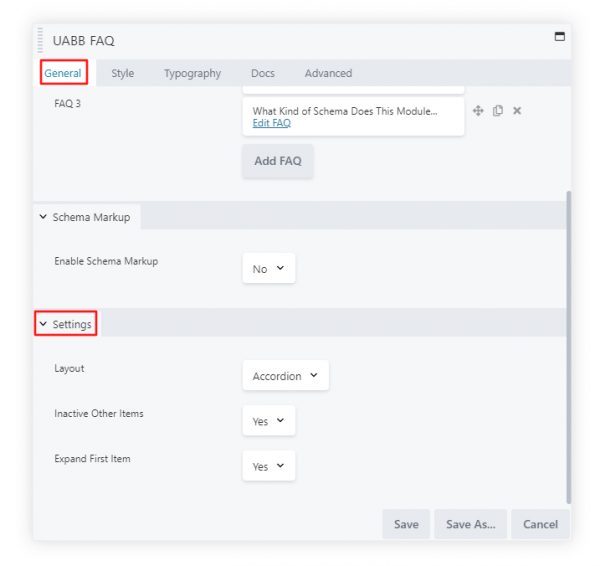Click the move icon for FAQ 3
The width and height of the screenshot is (600, 566).
(478, 111)
